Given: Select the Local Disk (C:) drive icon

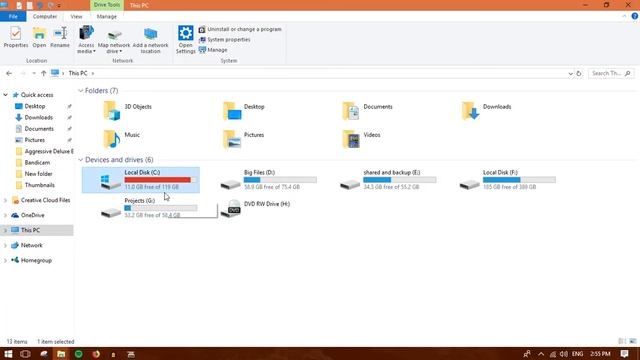Looking at the screenshot, I should point(111,182).
